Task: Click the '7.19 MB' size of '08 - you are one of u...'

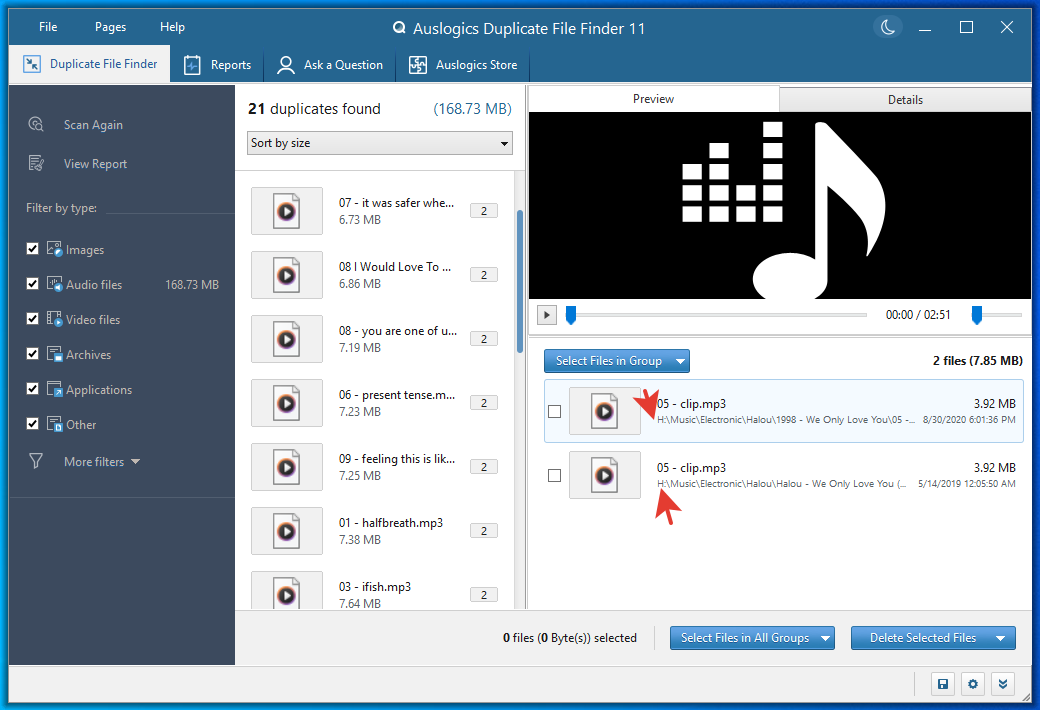Action: point(359,348)
